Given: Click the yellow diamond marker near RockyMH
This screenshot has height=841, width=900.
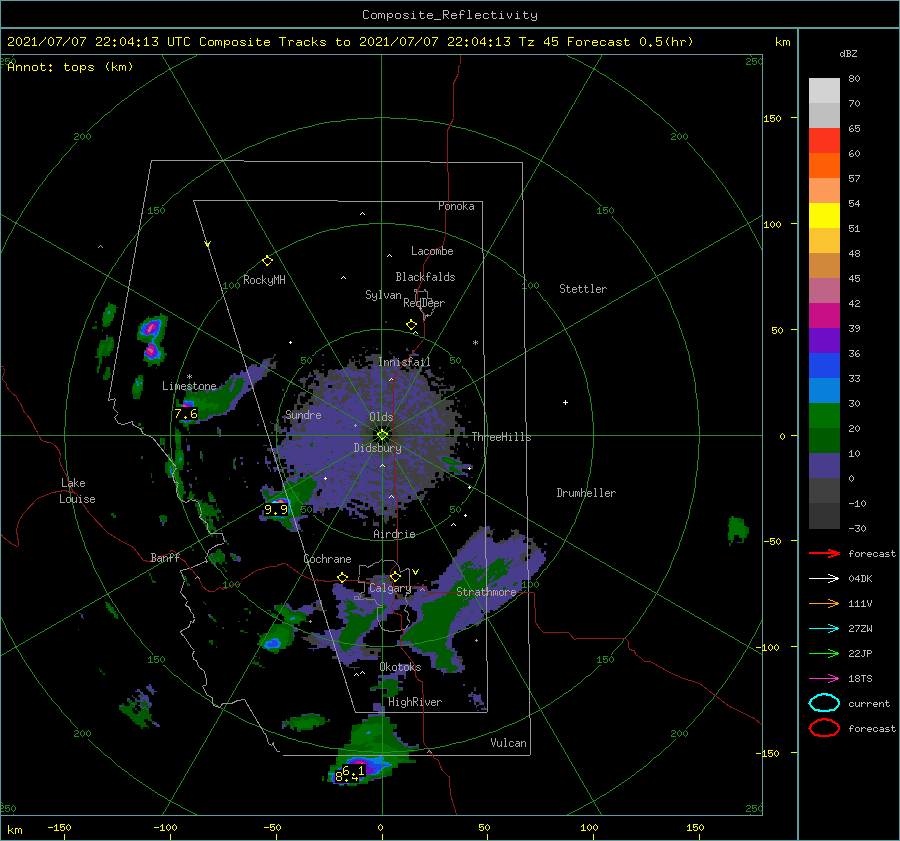Looking at the screenshot, I should click(x=267, y=261).
